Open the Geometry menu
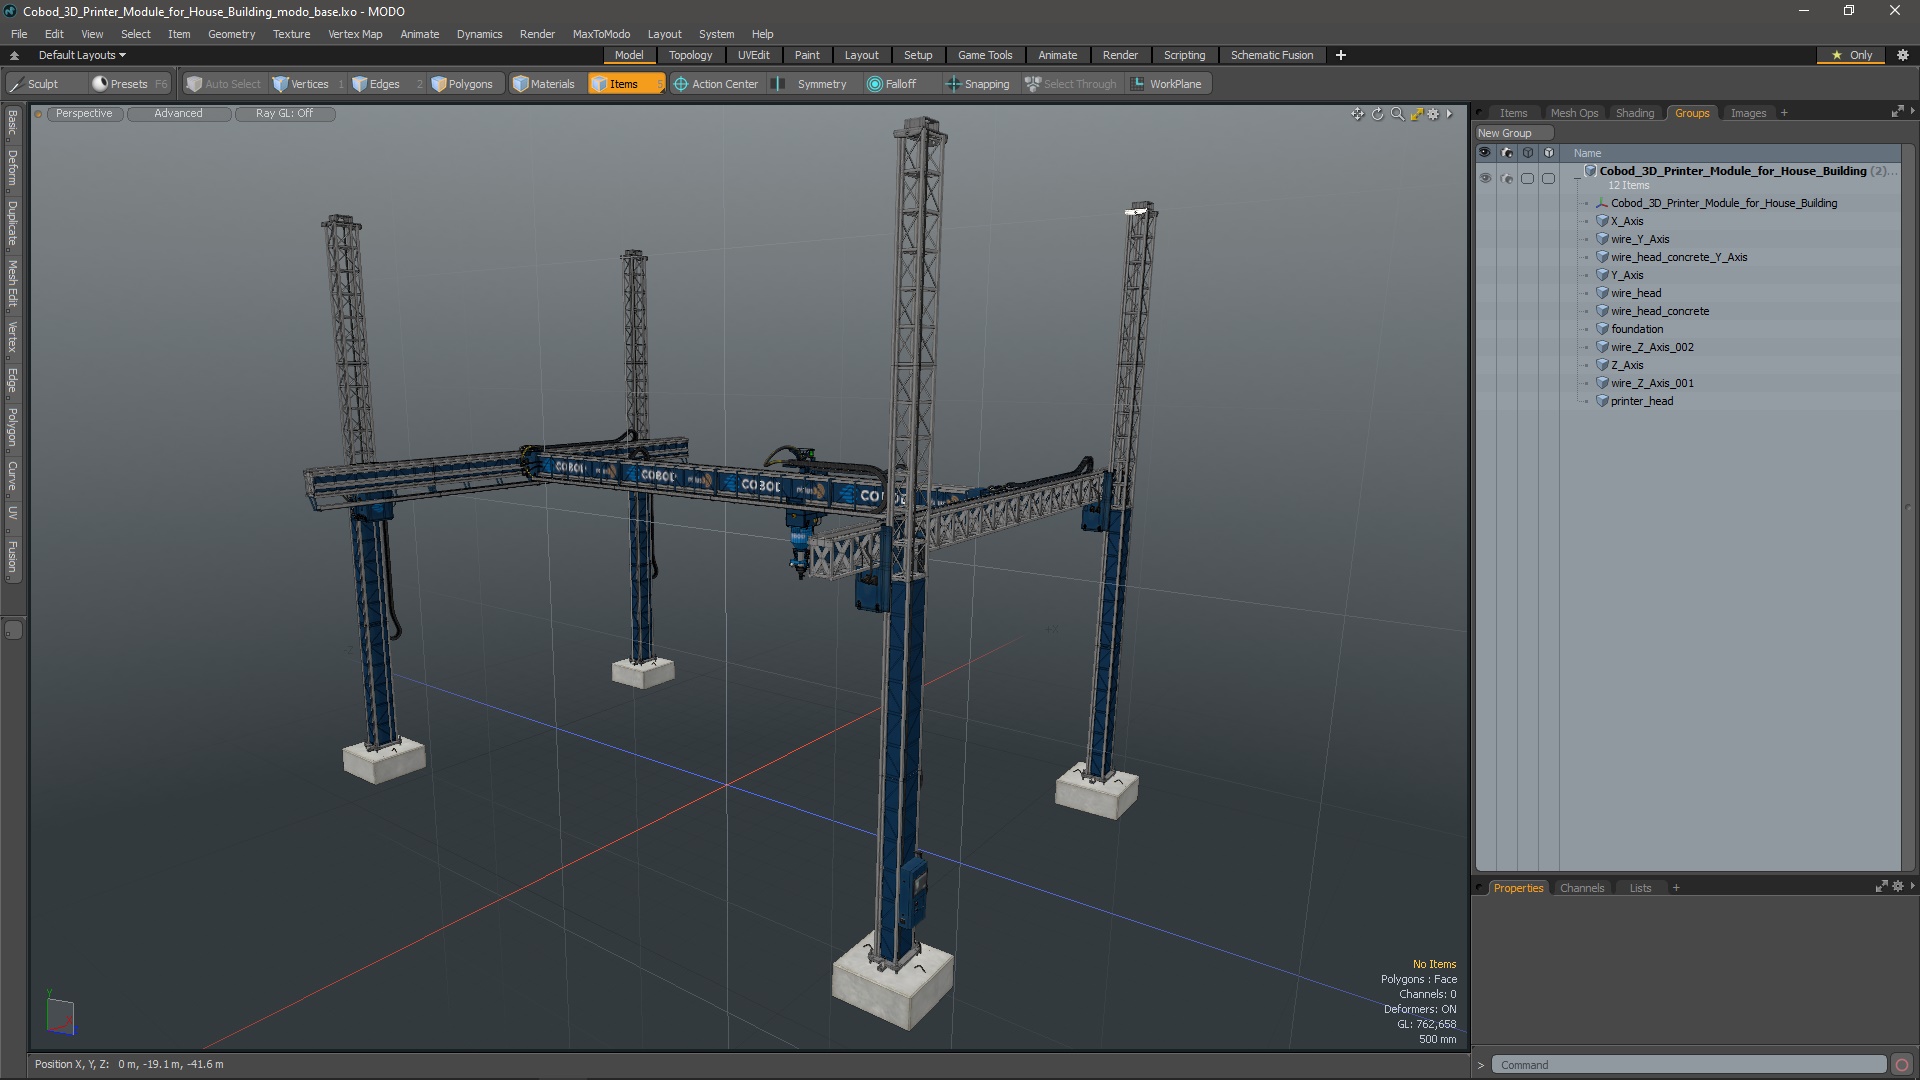 point(231,34)
